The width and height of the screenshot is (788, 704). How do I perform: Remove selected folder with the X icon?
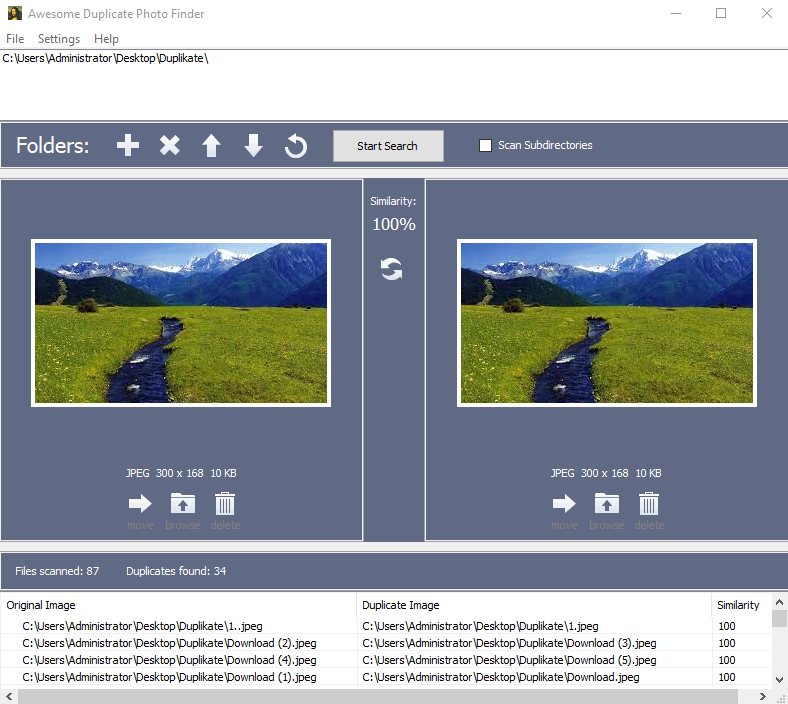coord(170,146)
